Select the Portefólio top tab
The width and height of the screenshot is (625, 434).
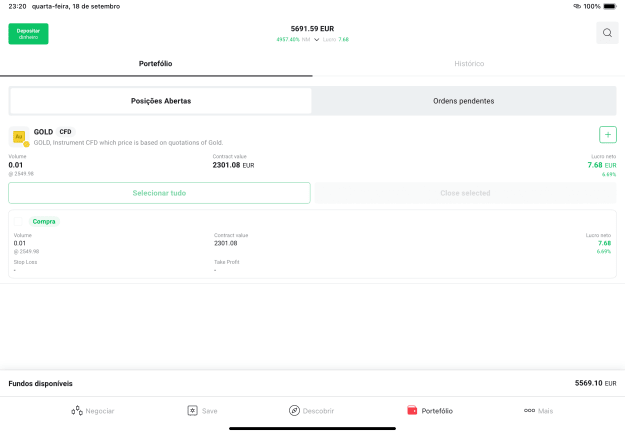pyautogui.click(x=155, y=64)
